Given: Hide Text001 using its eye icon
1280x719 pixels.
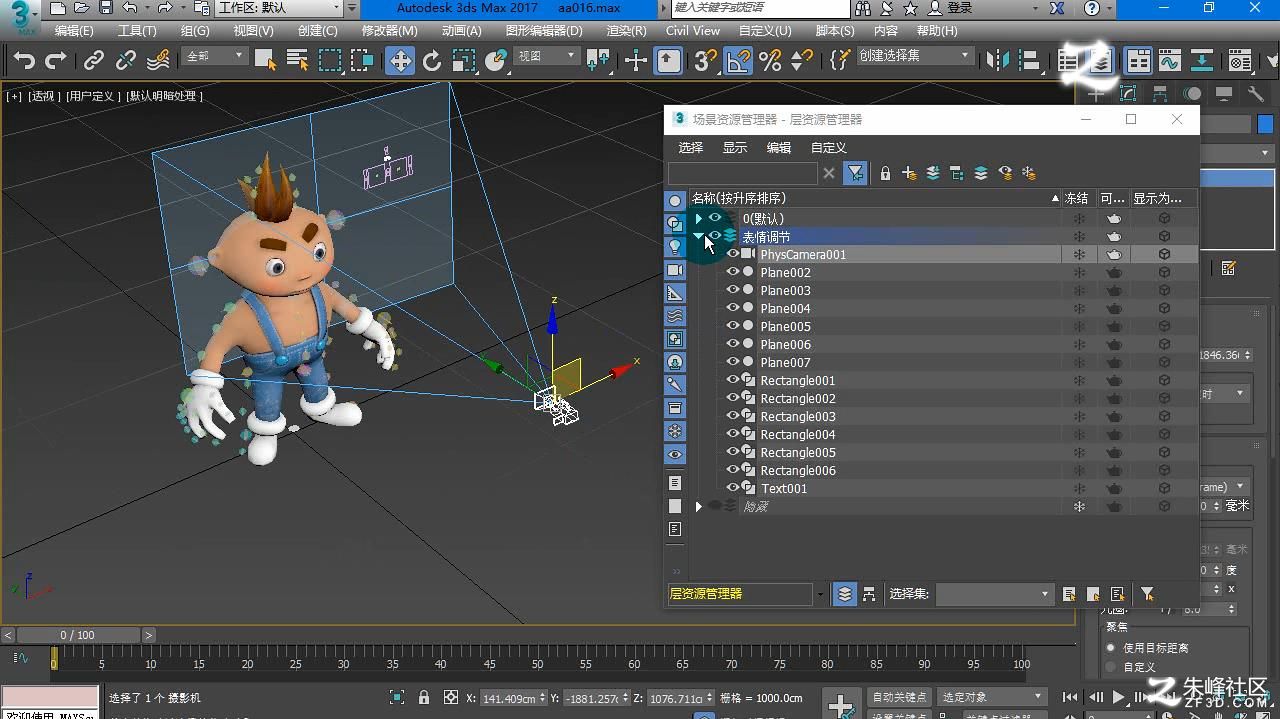Looking at the screenshot, I should pos(733,488).
